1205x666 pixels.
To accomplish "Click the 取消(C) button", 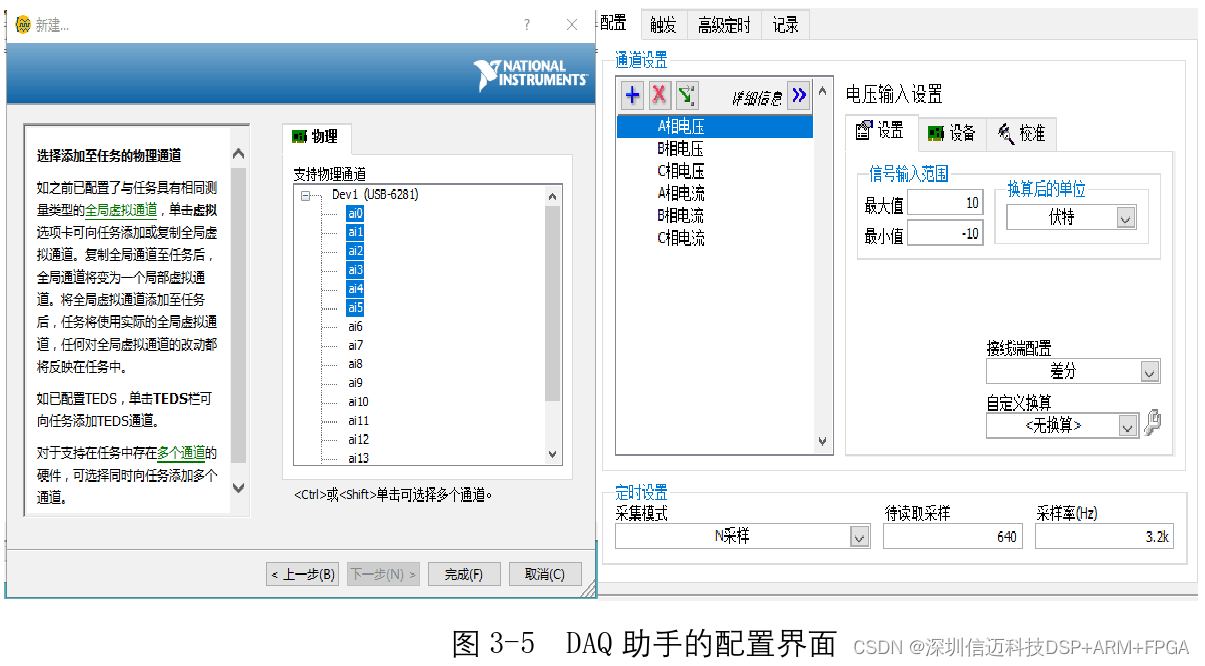I will [545, 574].
